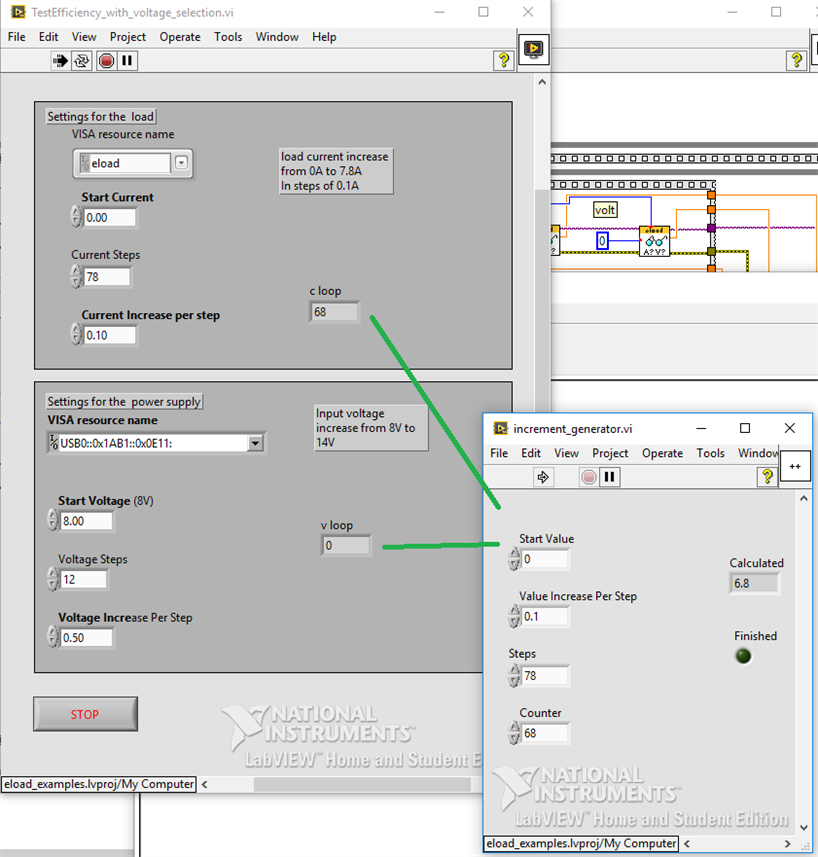The image size is (818, 857).
Task: Abort execution with the red stop icon
Action: (106, 61)
